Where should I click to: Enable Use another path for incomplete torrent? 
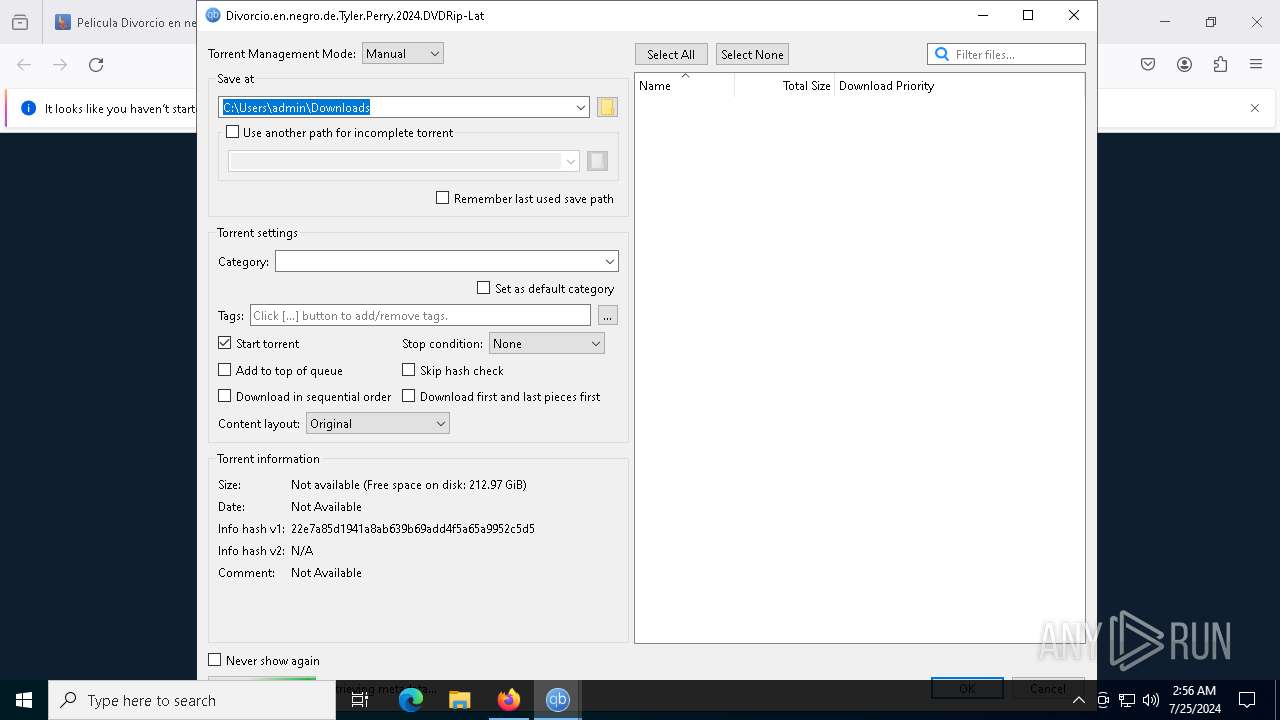point(233,132)
